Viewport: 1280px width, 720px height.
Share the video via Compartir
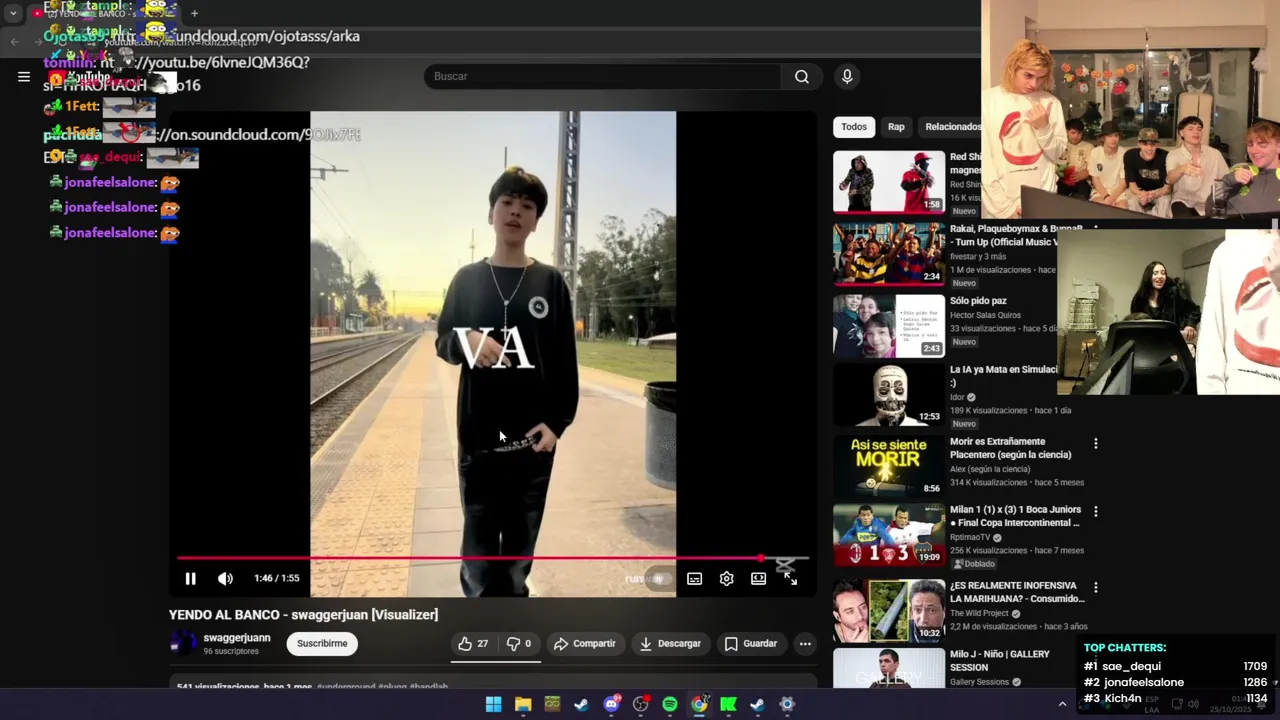[x=585, y=643]
